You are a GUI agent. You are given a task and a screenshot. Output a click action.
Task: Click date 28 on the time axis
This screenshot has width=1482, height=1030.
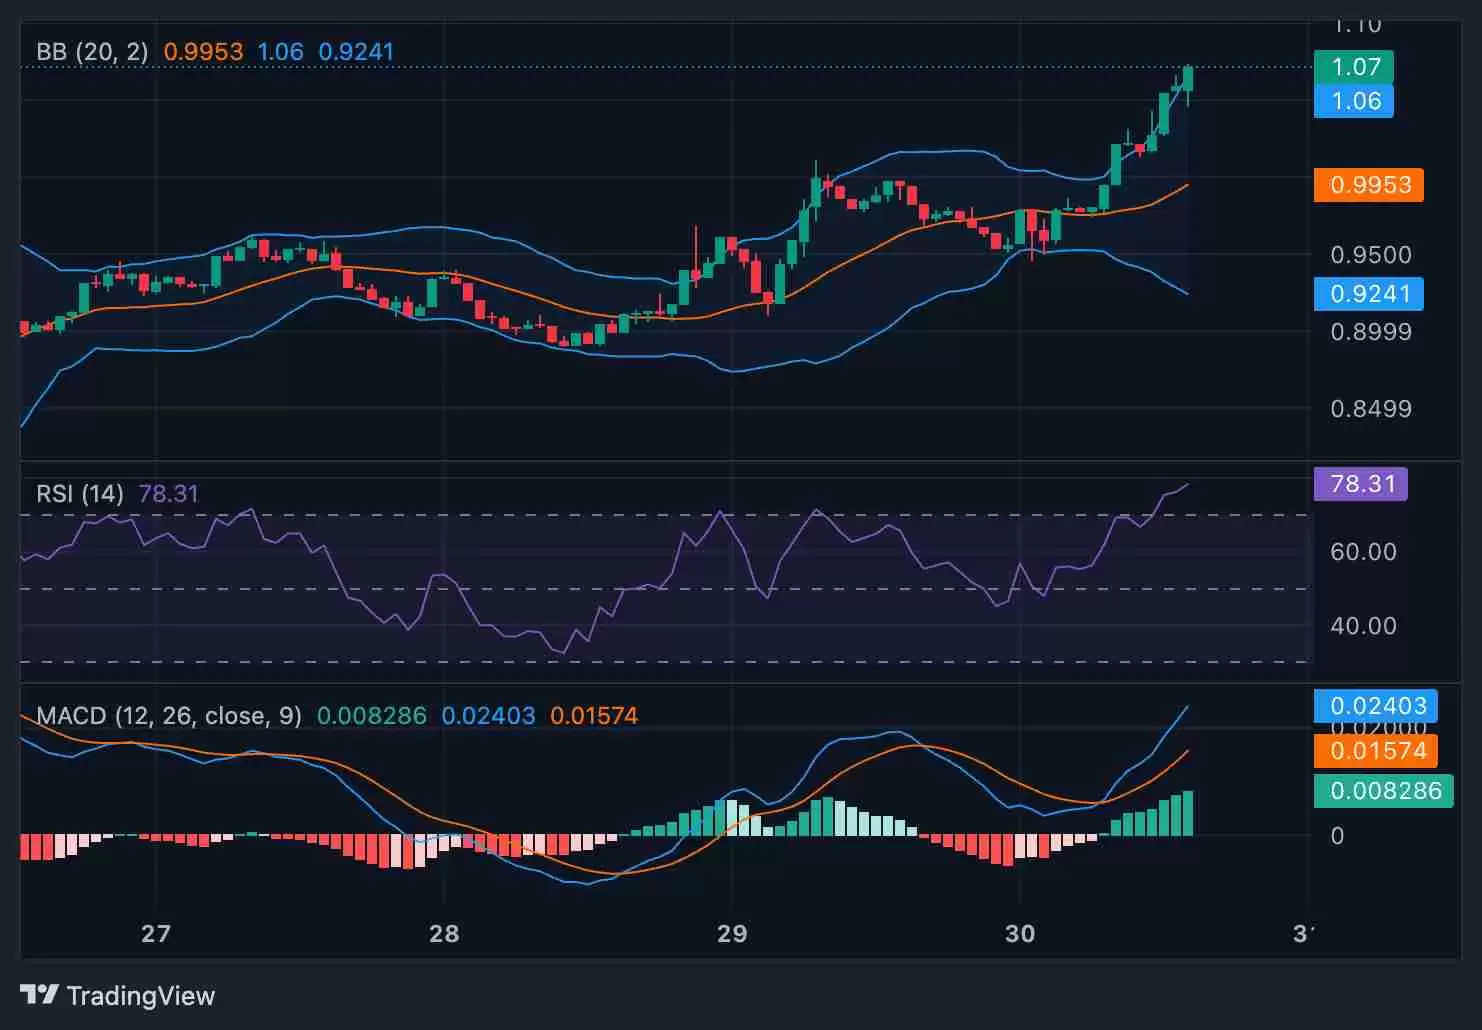click(x=443, y=934)
